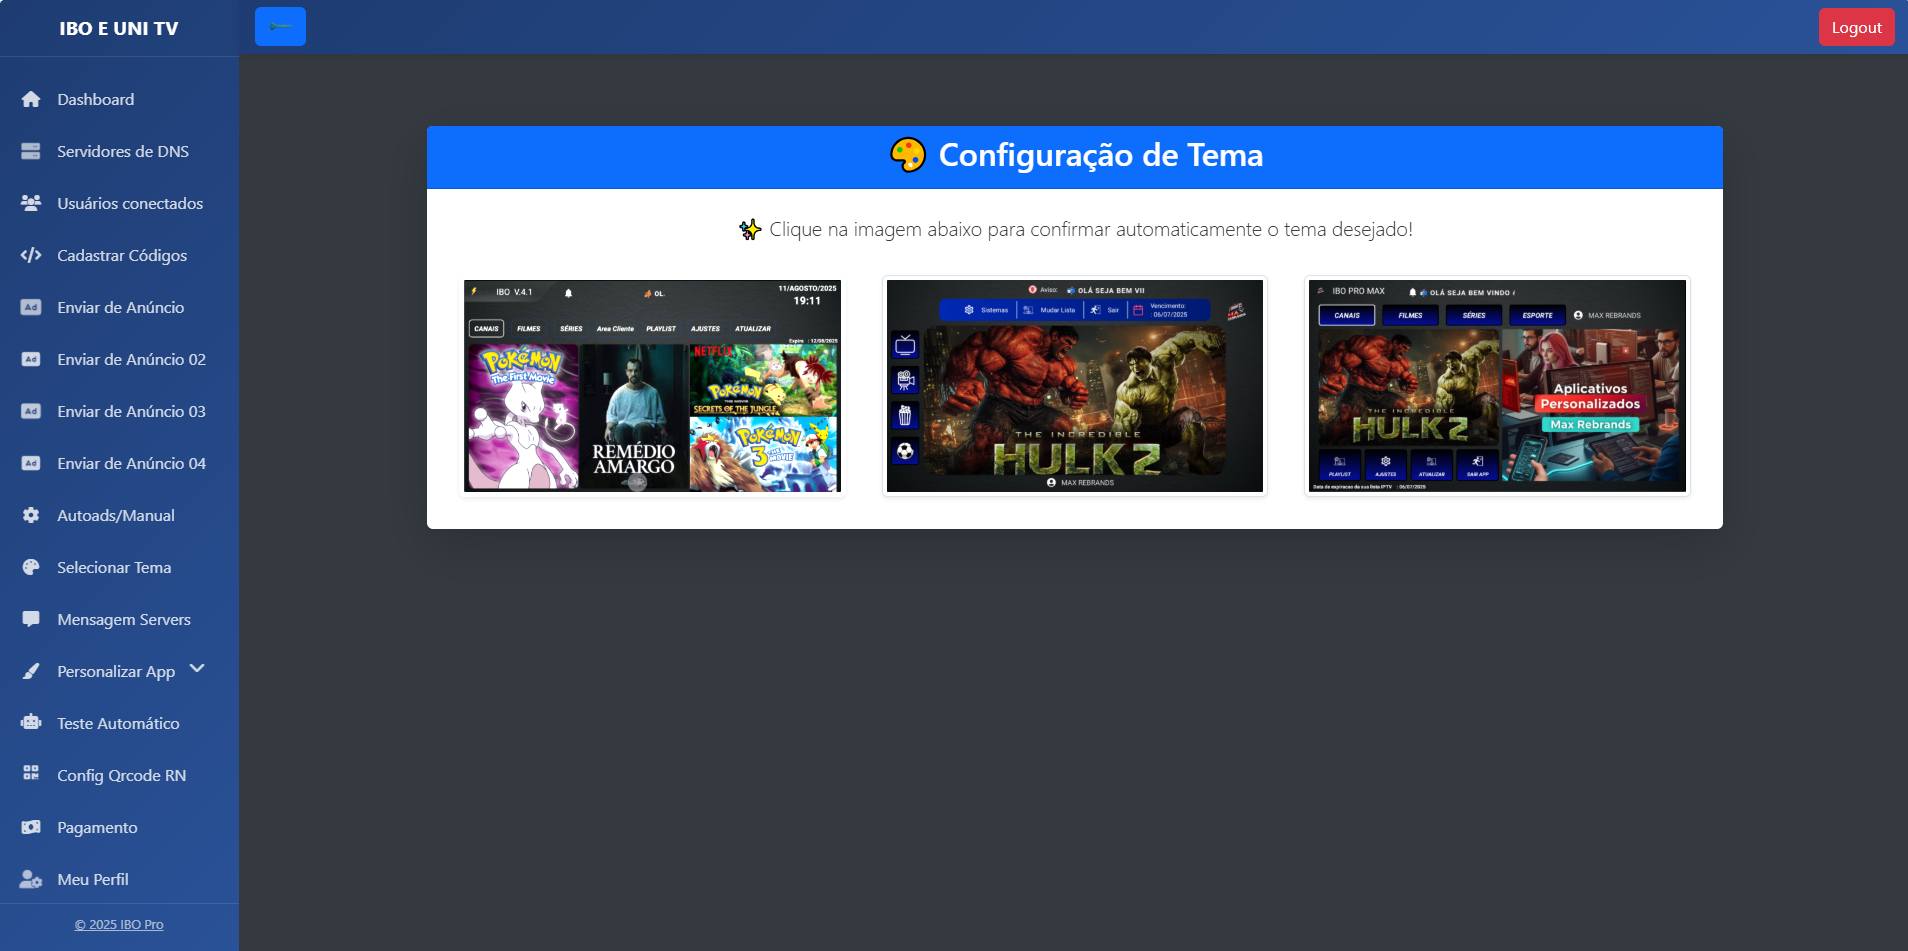Image resolution: width=1908 pixels, height=951 pixels.
Task: Click the Servidores de DNS server icon
Action: [x=31, y=151]
